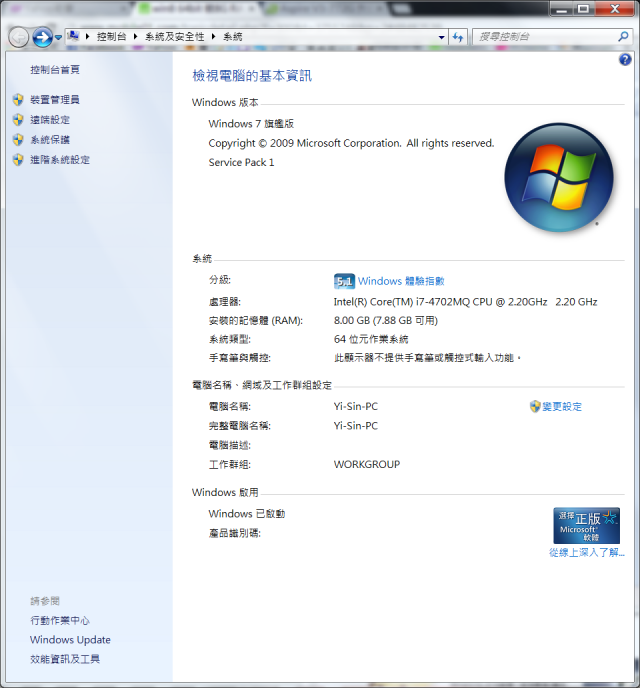Open the 從線上深入了解 link
This screenshot has width=640, height=688.
pos(586,552)
